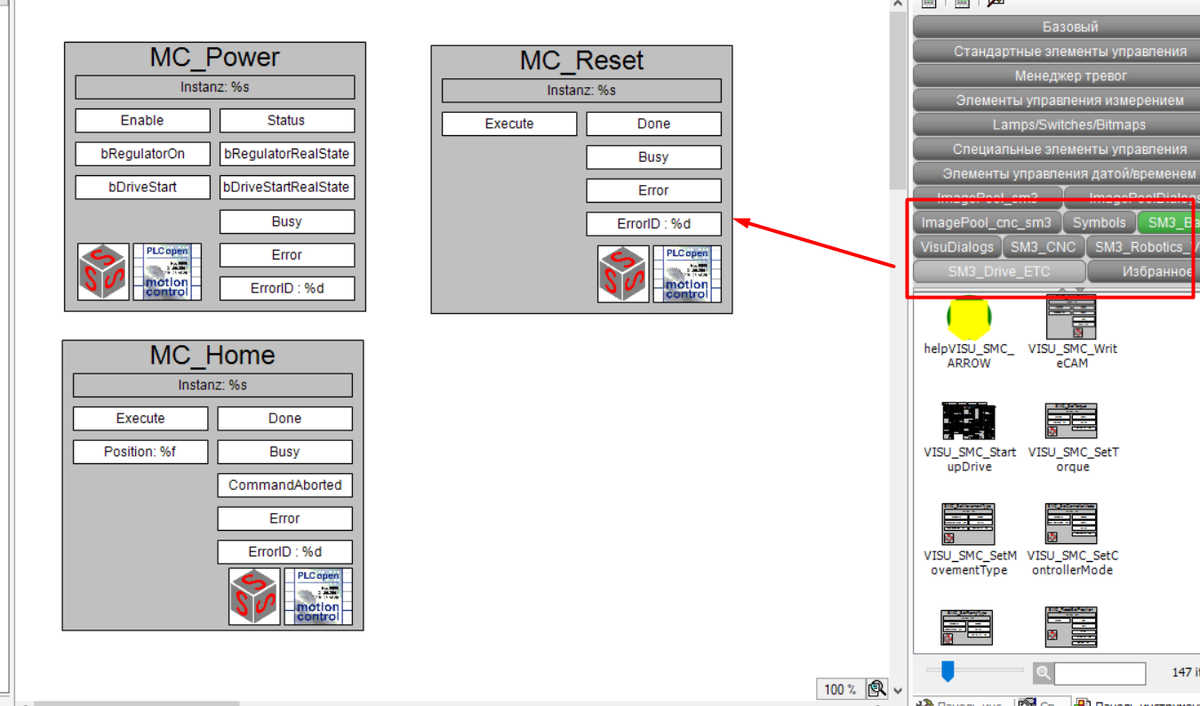Click the Error field in MC_Power

(x=286, y=255)
